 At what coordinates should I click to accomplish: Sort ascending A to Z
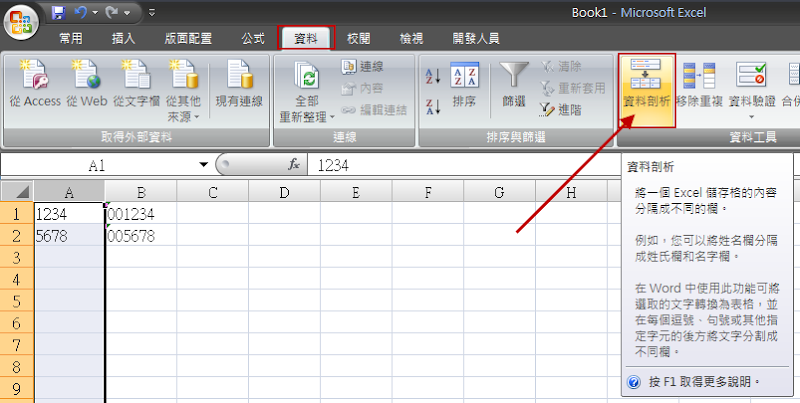[433, 77]
